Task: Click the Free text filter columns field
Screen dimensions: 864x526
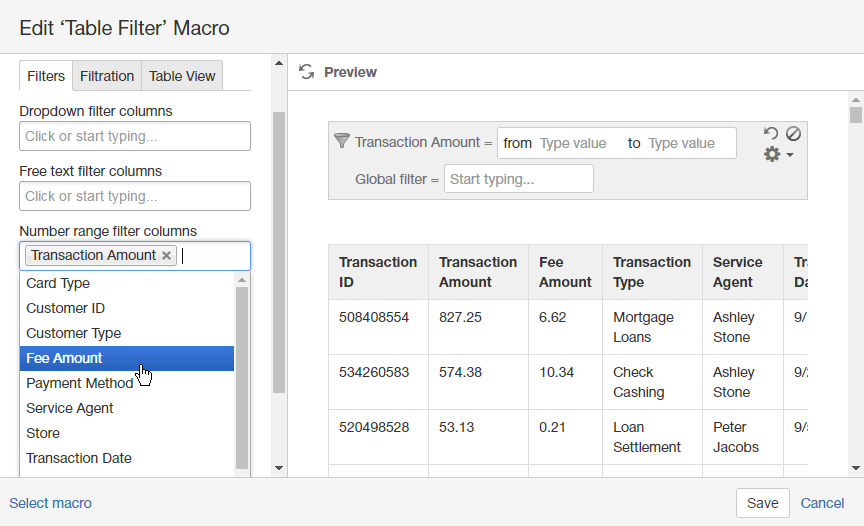Action: tap(135, 196)
